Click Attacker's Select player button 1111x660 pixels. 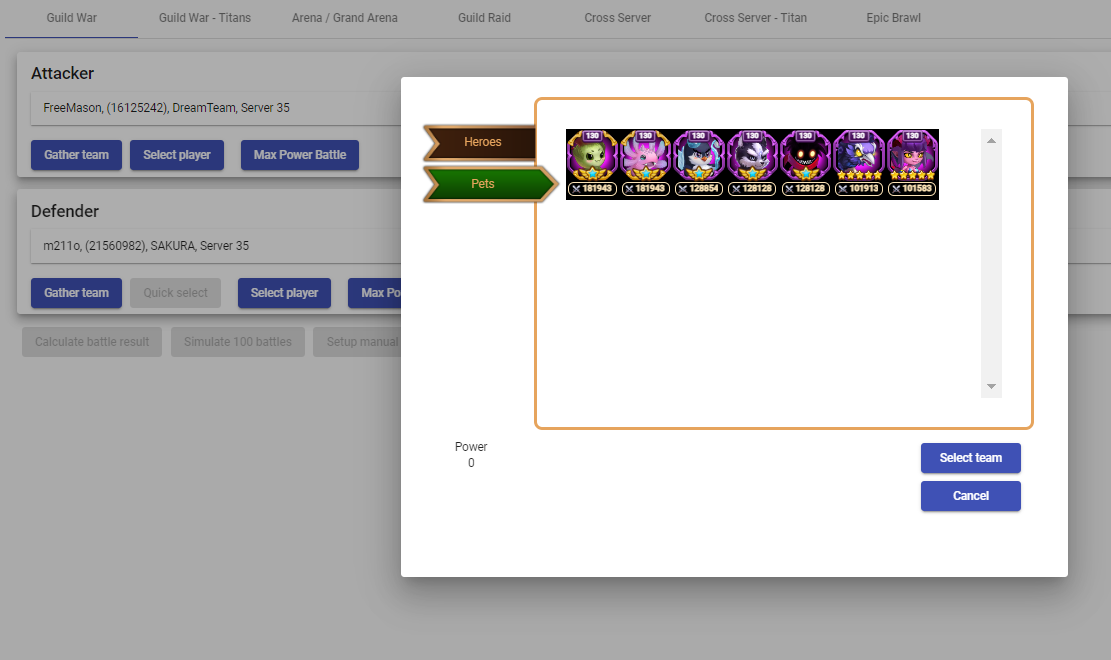[x=177, y=155]
